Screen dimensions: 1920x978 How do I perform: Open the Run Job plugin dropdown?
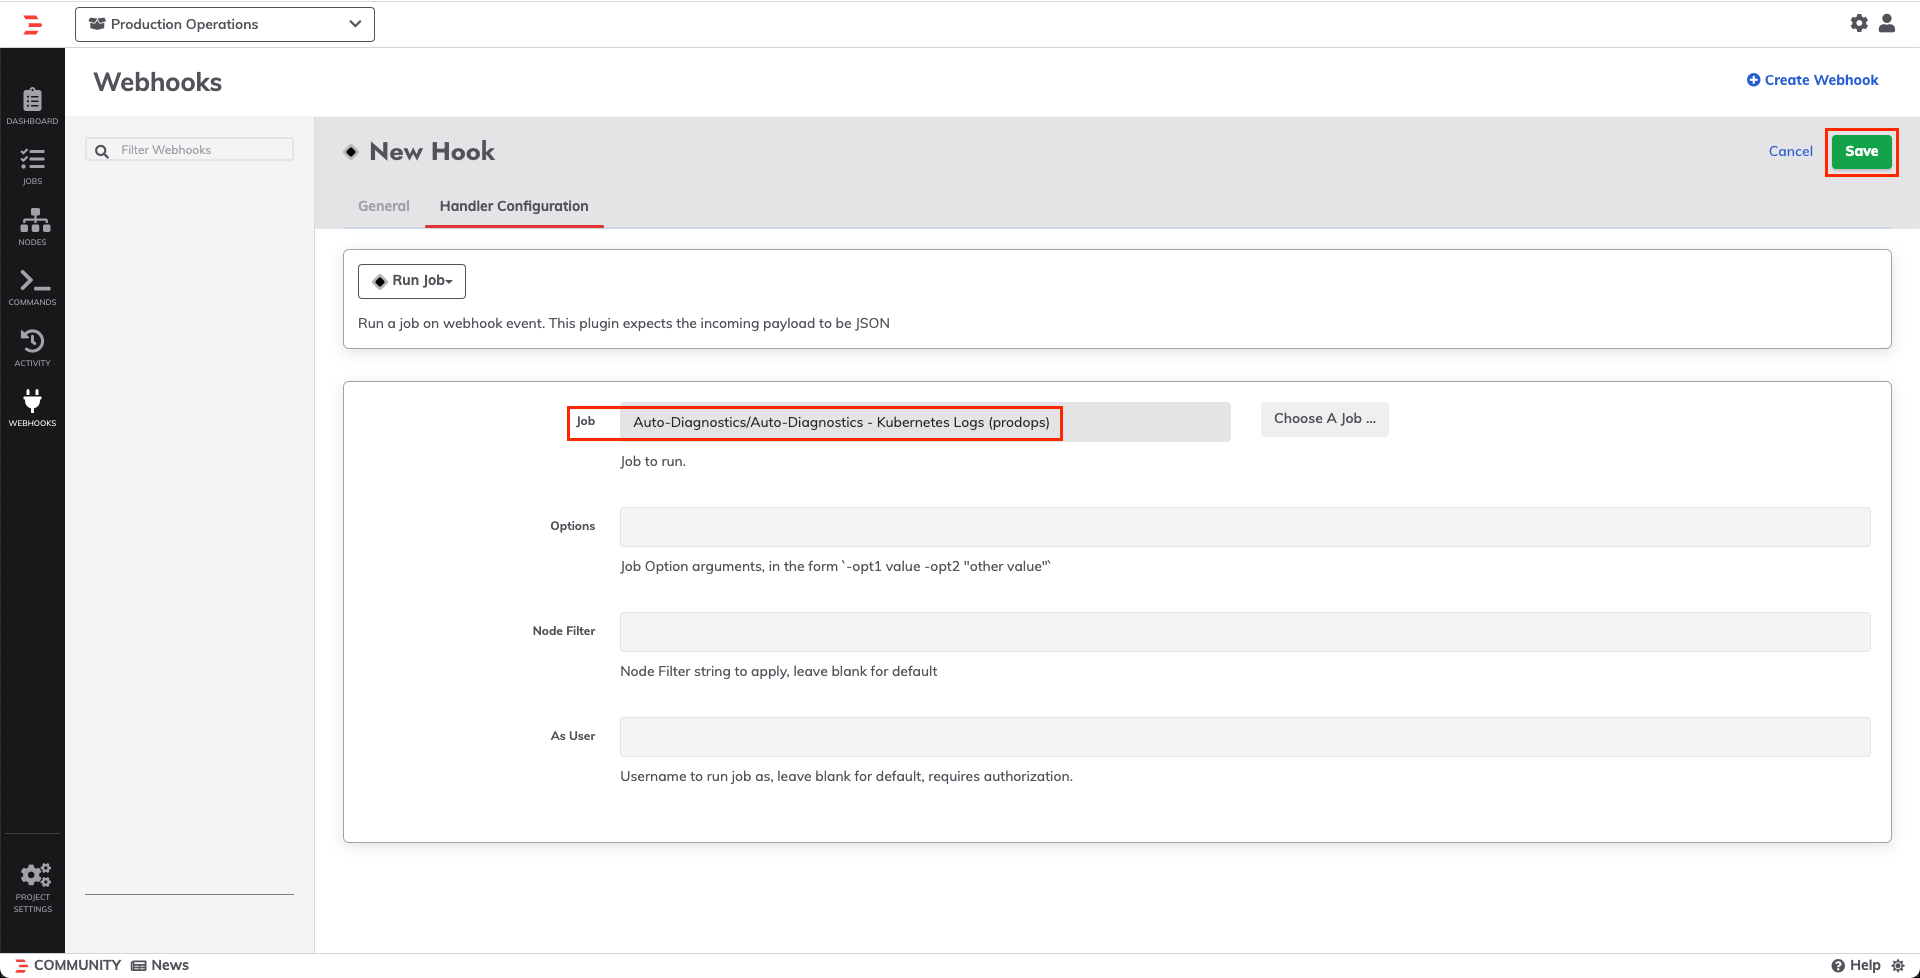[x=412, y=281]
